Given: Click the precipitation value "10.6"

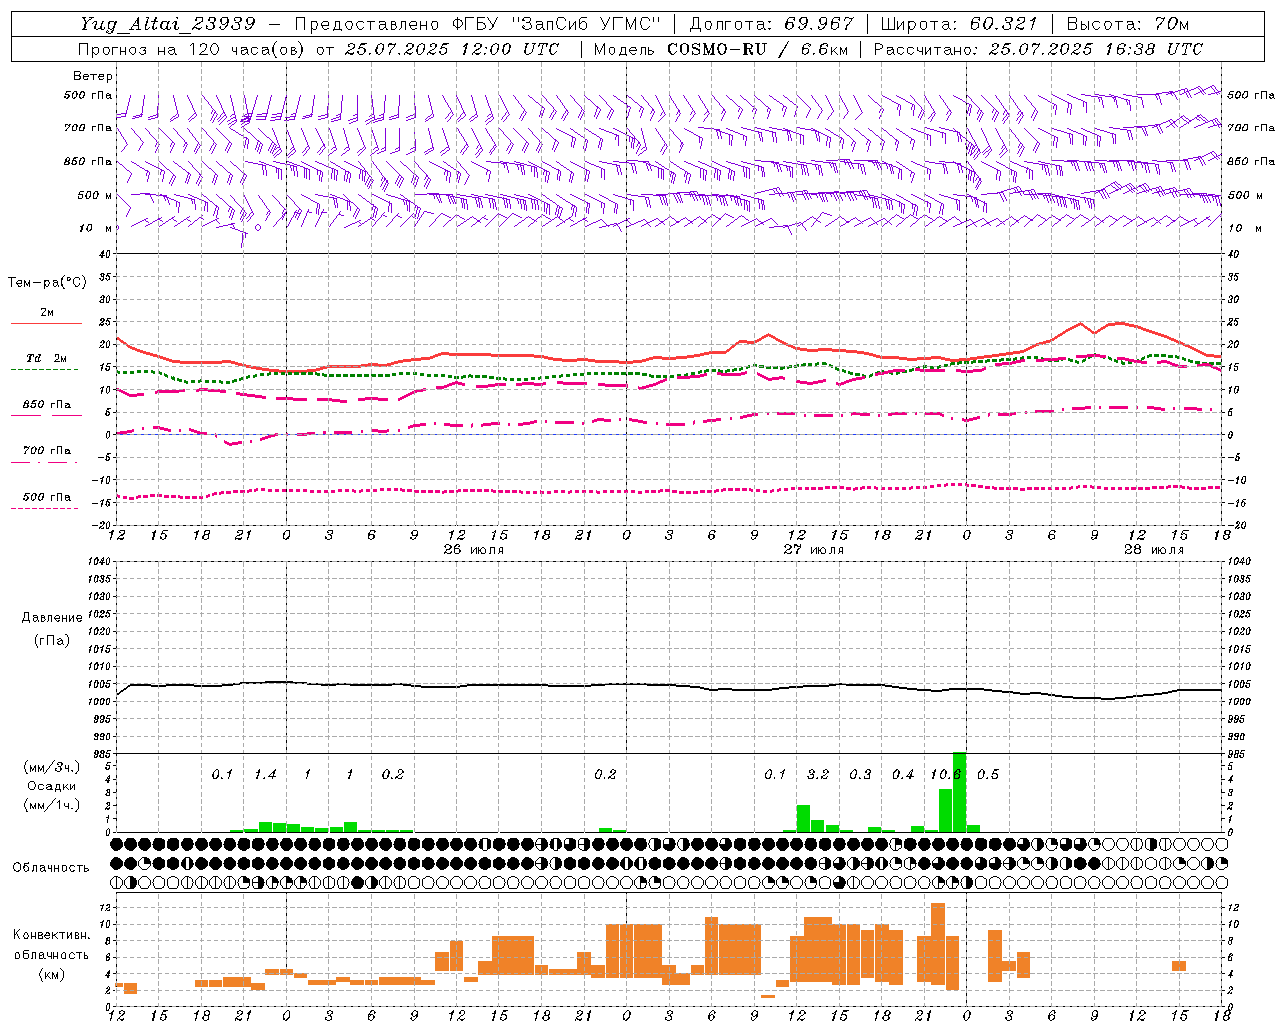Looking at the screenshot, I should [x=946, y=775].
